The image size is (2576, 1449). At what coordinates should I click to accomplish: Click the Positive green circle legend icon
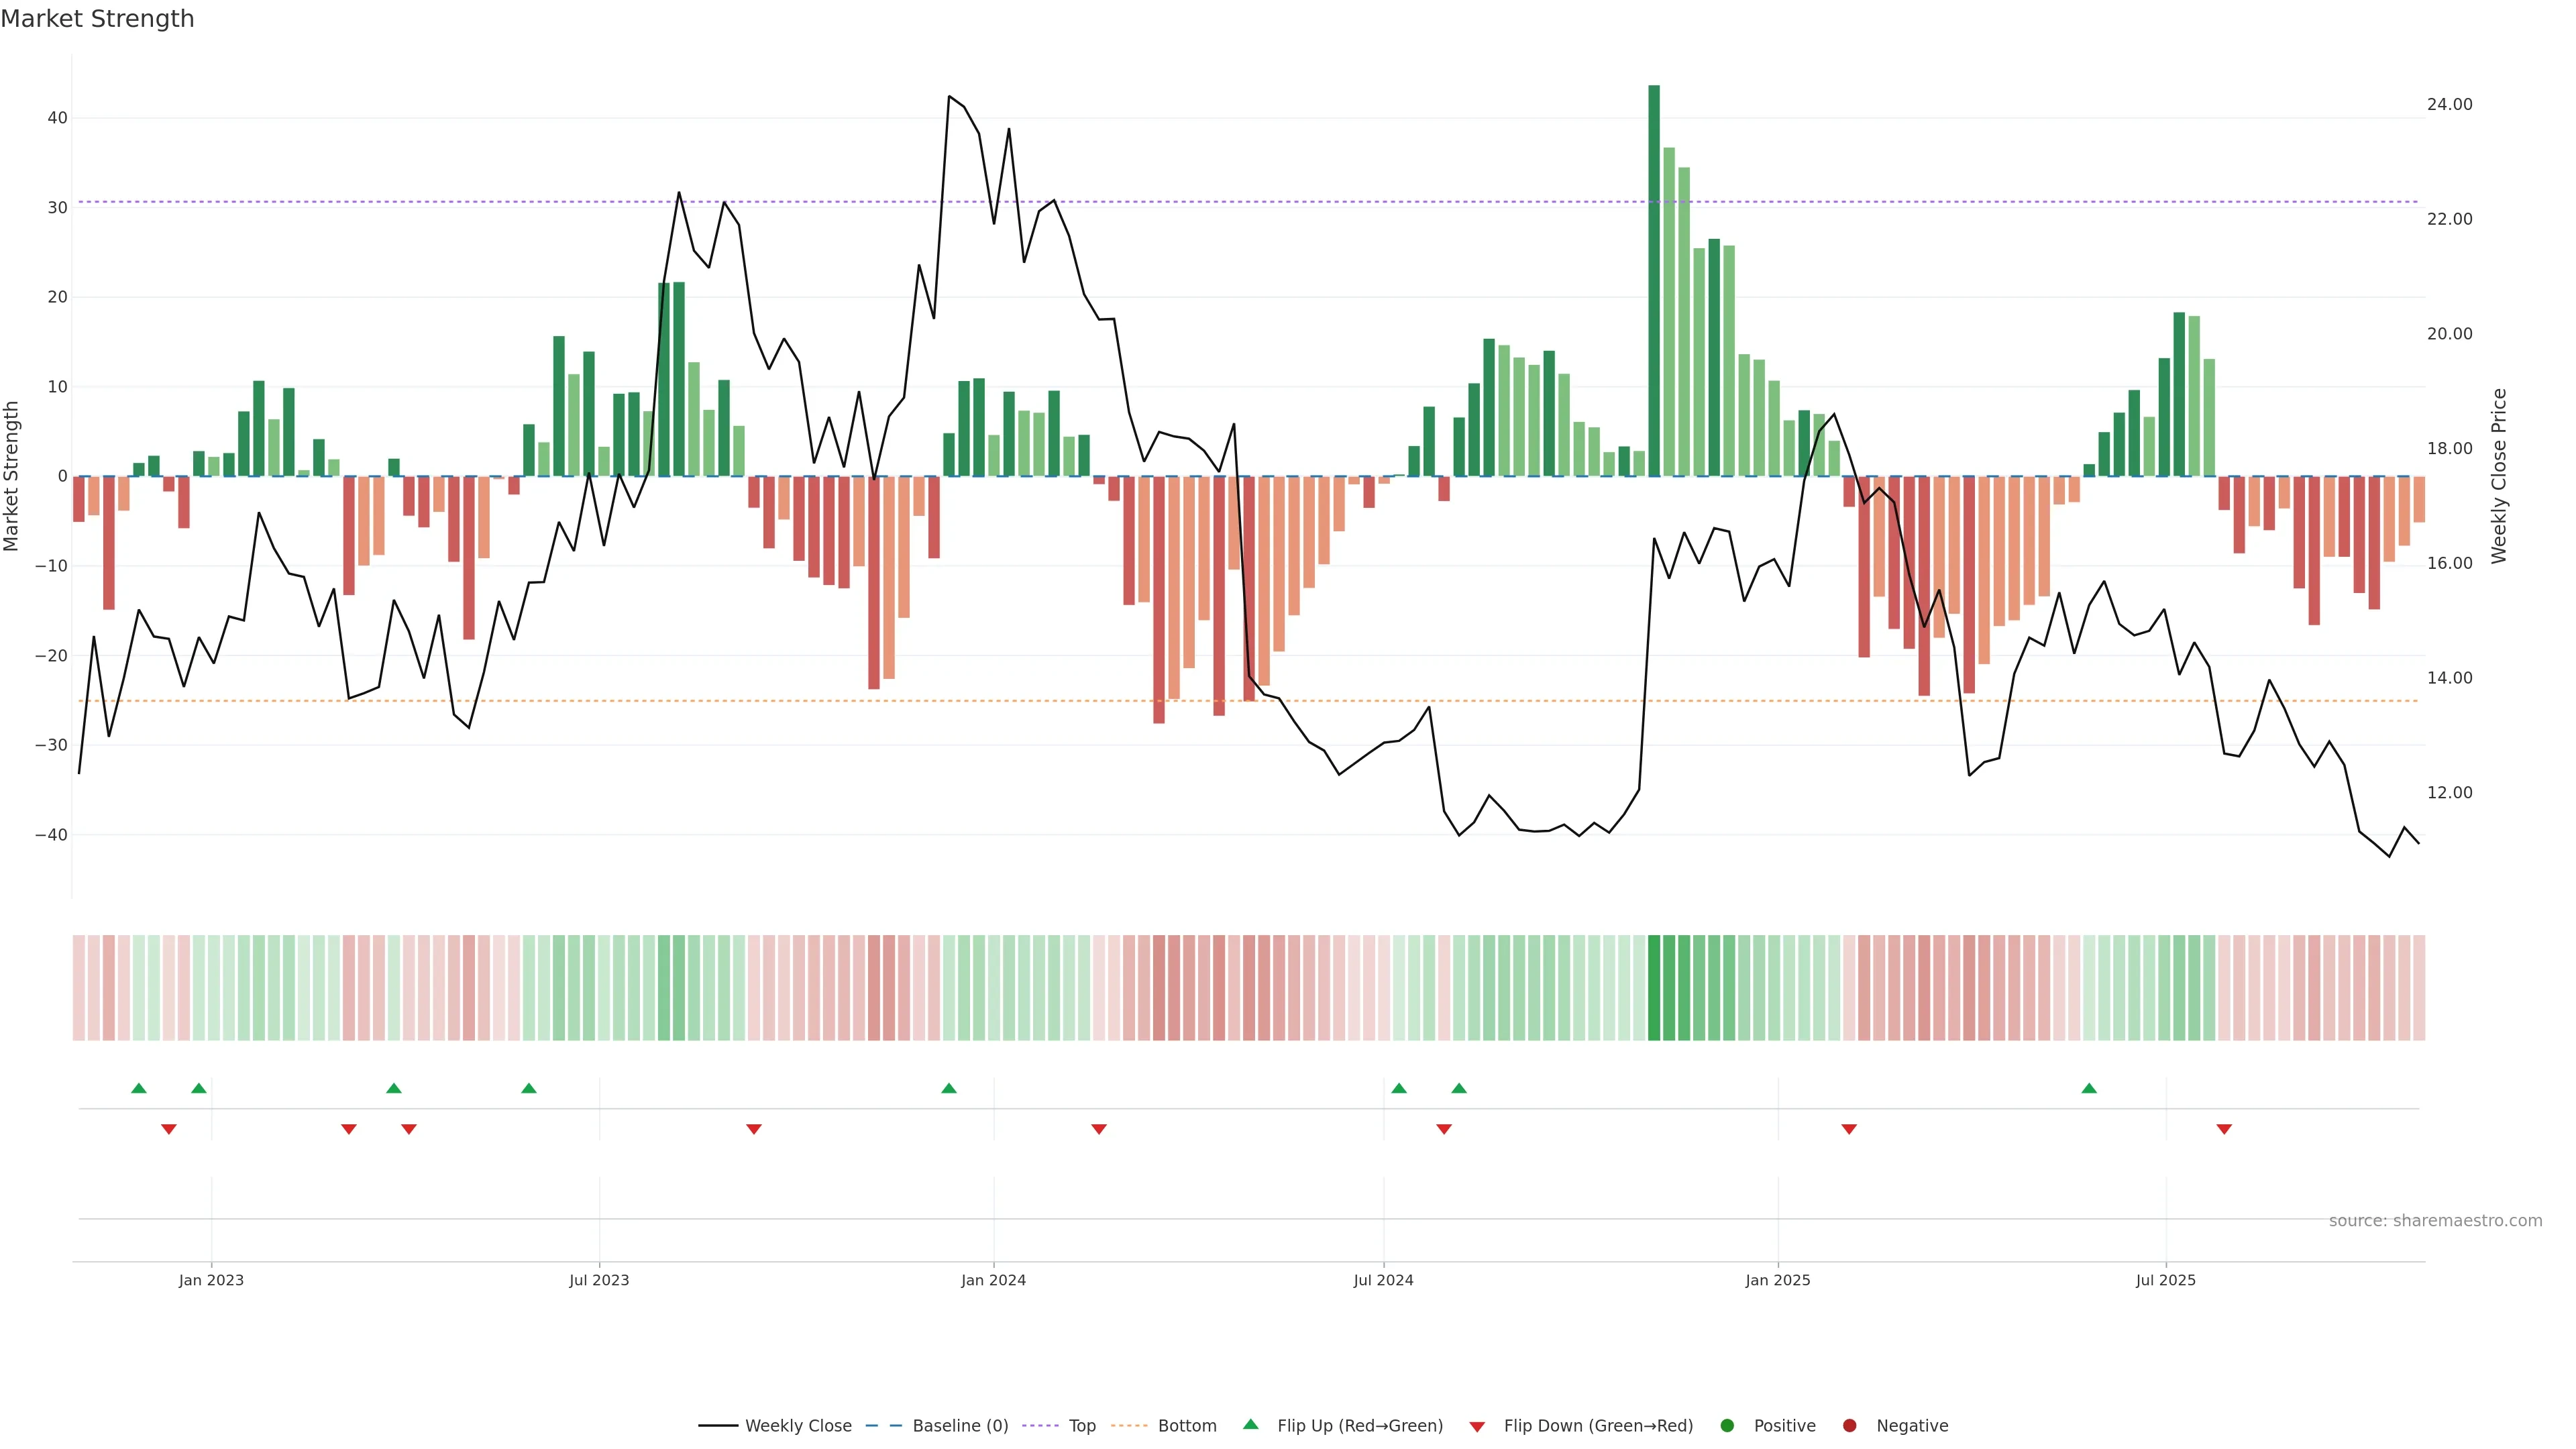(x=1727, y=1426)
